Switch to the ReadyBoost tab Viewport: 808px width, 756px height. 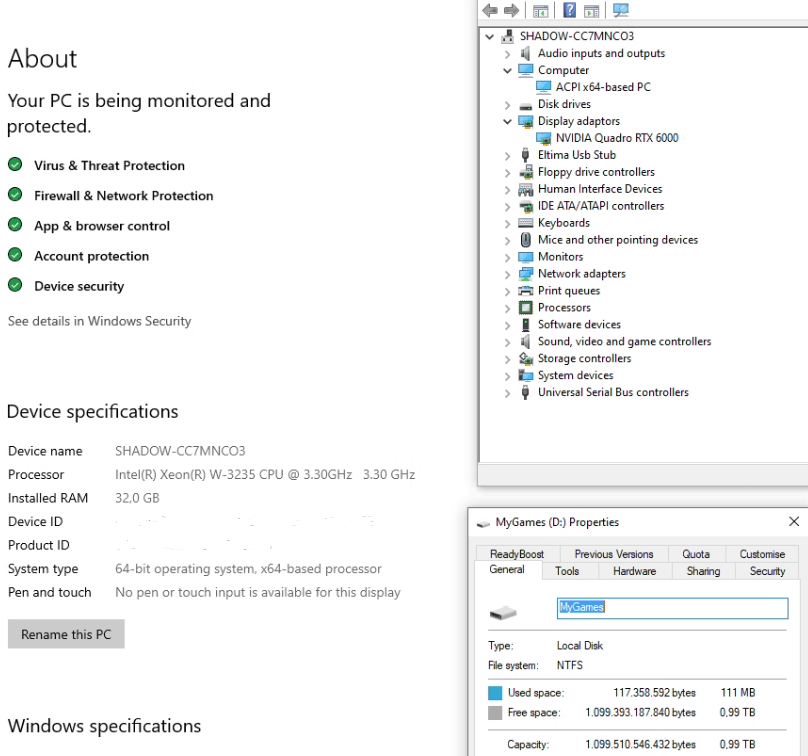517,554
